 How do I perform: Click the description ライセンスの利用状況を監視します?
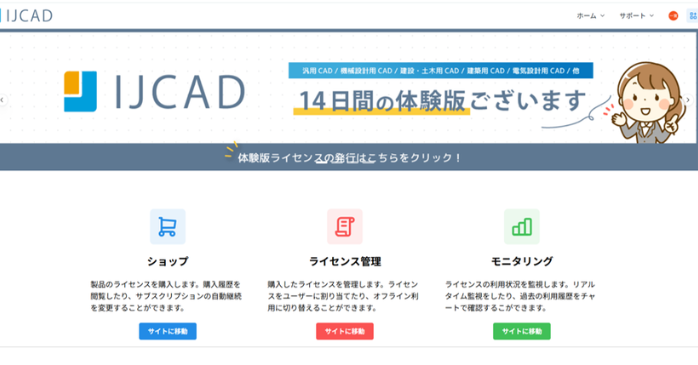[x=520, y=296]
